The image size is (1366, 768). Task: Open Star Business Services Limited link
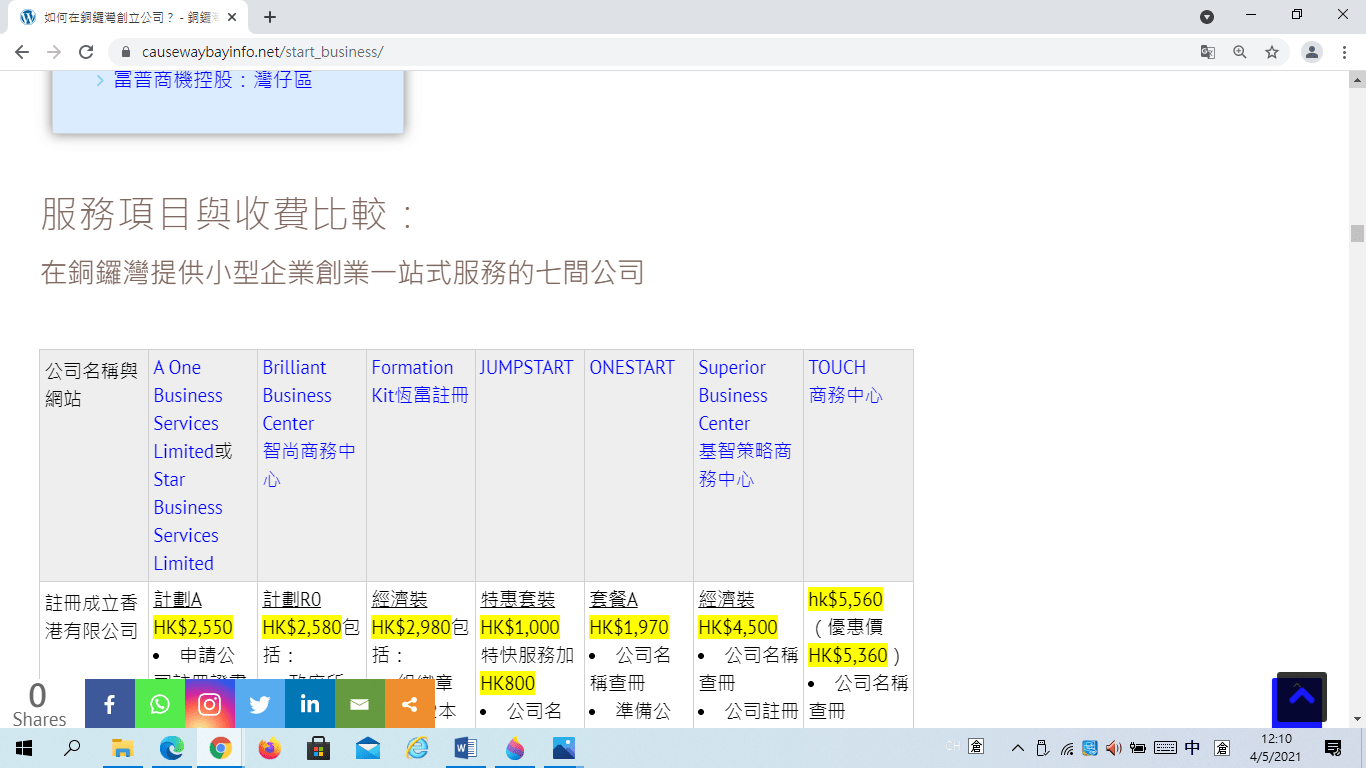(x=188, y=521)
